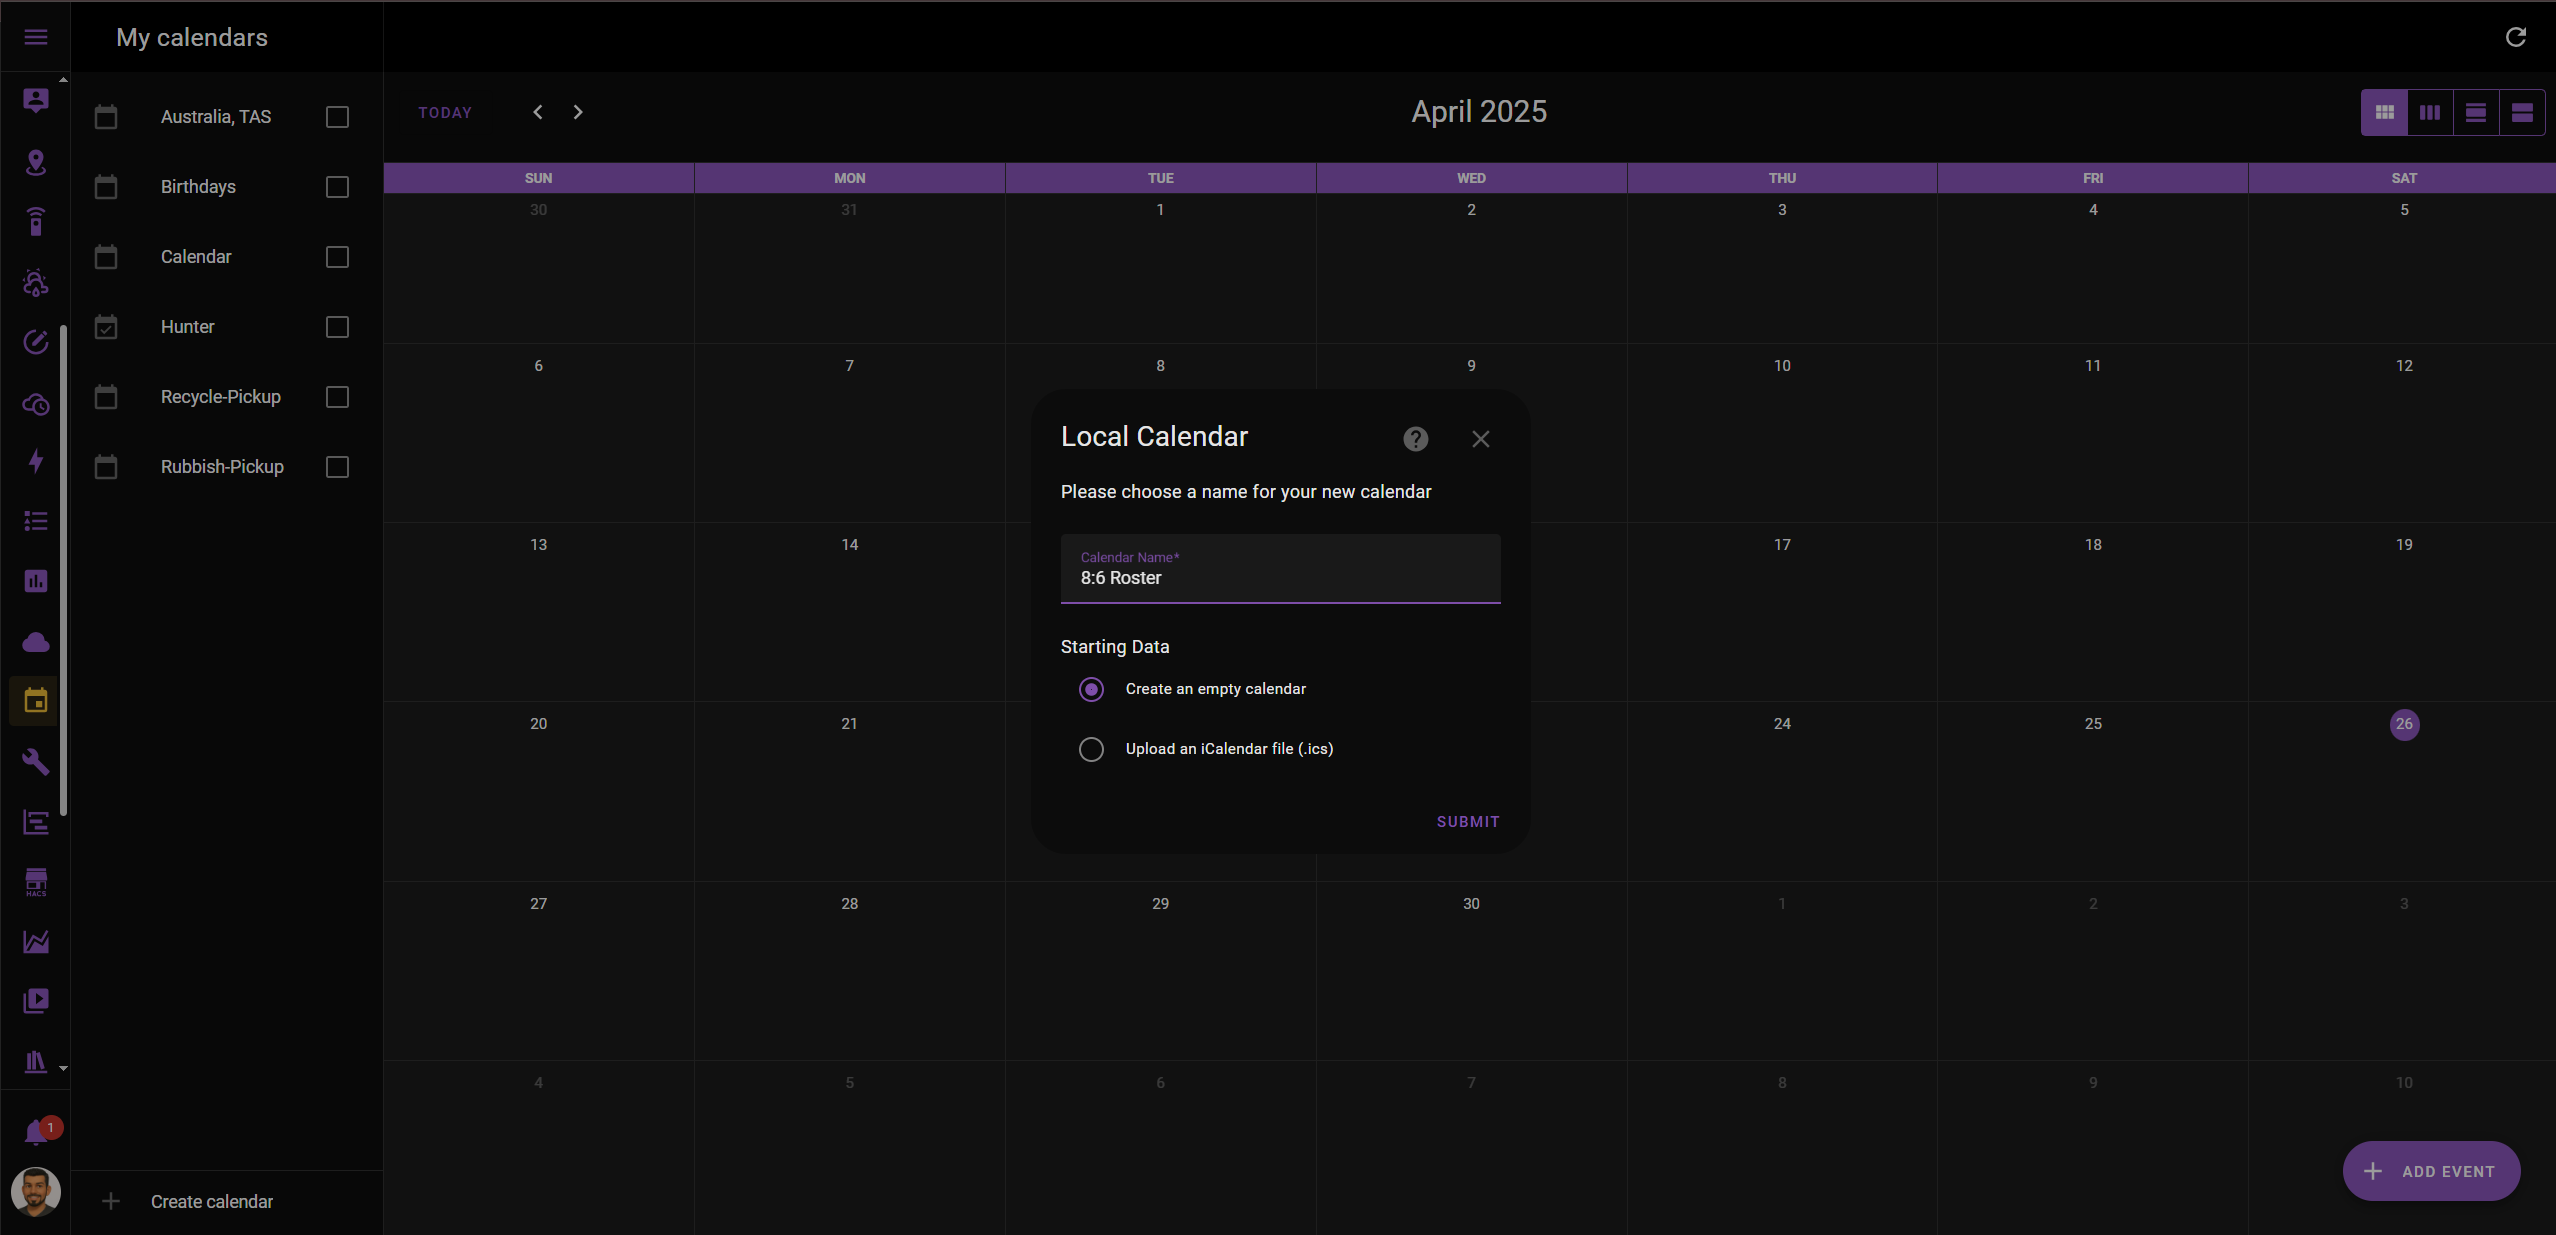This screenshot has width=2556, height=1235.
Task: Switch to the list view layout
Action: pyautogui.click(x=2521, y=112)
